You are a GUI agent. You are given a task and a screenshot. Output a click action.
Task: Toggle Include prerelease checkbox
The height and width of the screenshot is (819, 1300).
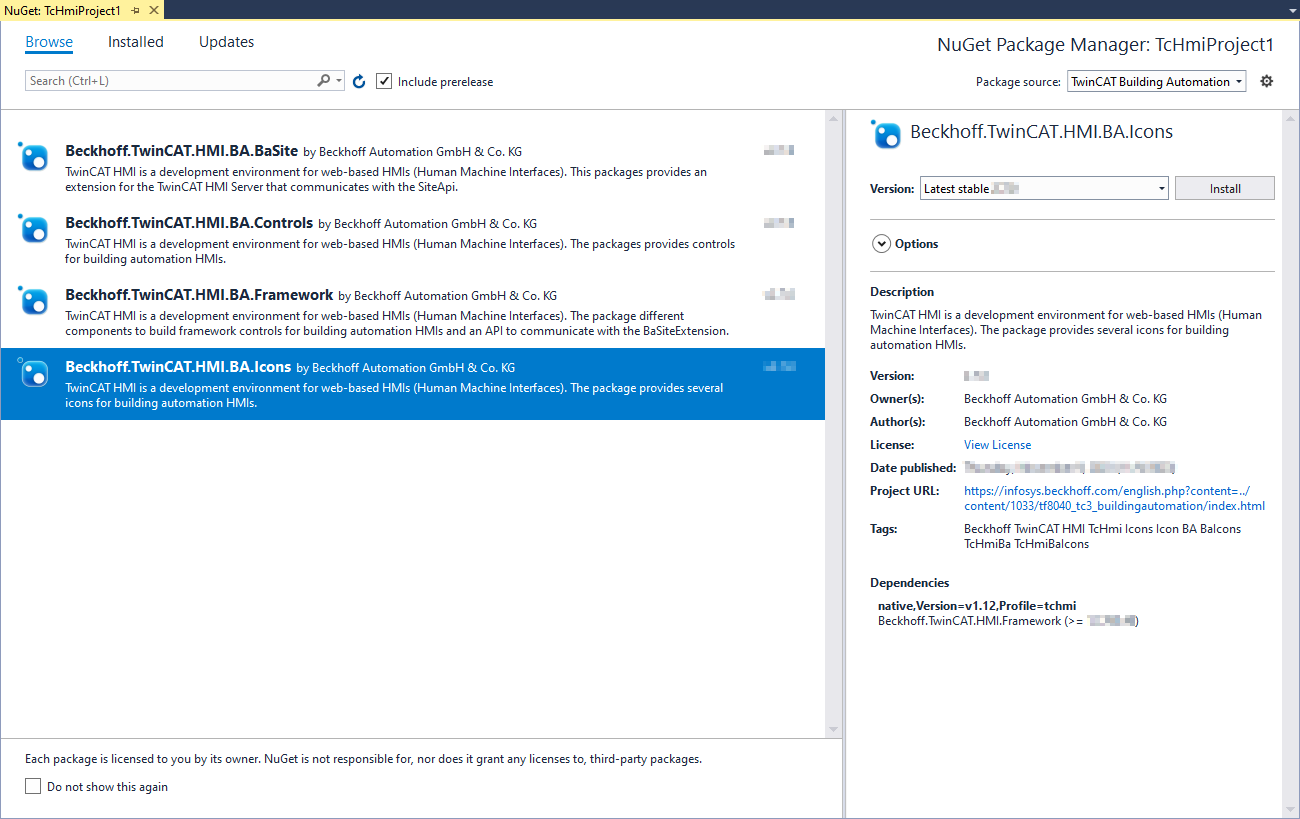[384, 81]
